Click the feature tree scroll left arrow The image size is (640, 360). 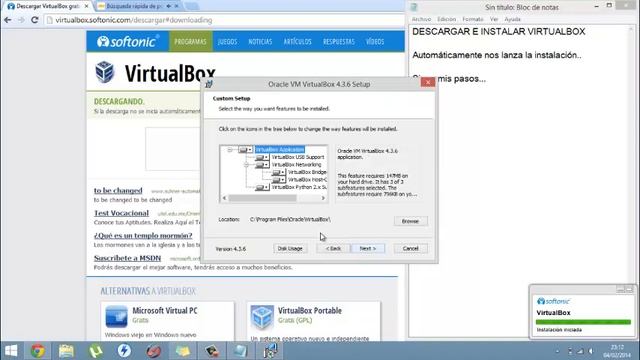(224, 198)
